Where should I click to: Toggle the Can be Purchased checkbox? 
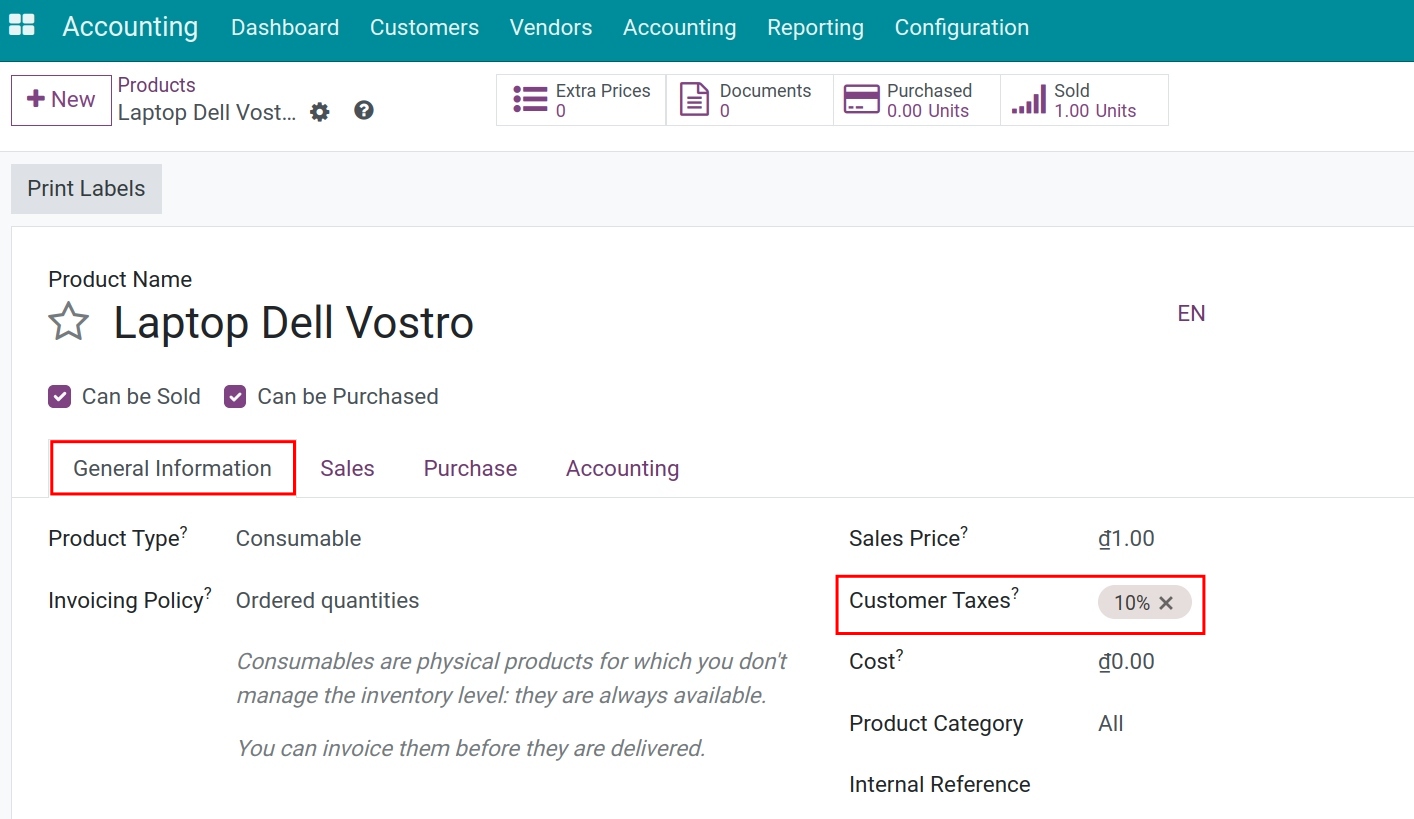(235, 397)
